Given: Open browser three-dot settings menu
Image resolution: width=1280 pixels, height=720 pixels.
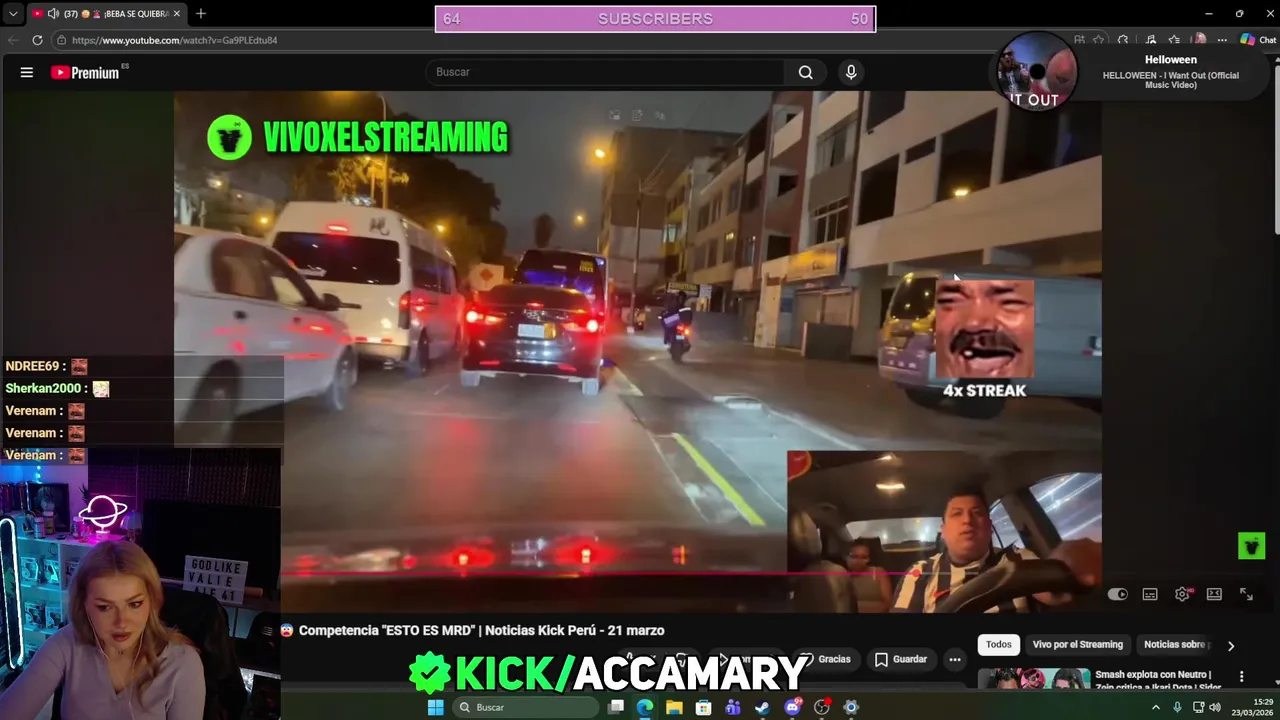Looking at the screenshot, I should point(1222,40).
